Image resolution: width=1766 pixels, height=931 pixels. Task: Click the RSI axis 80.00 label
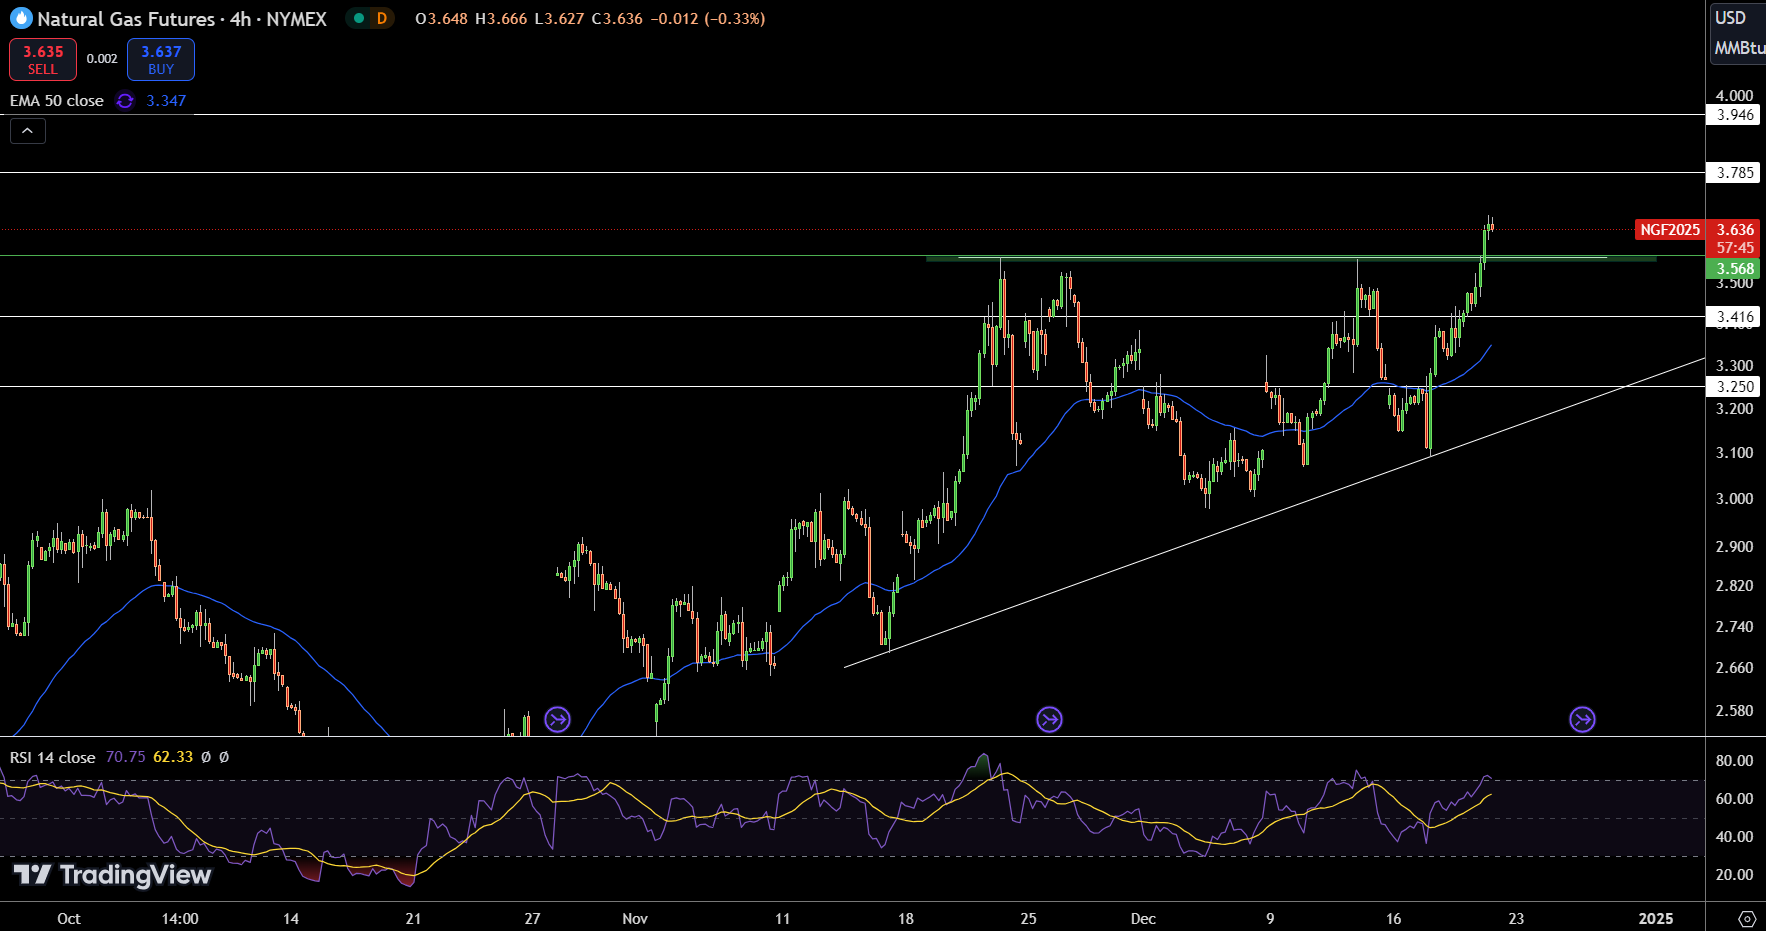[1734, 761]
